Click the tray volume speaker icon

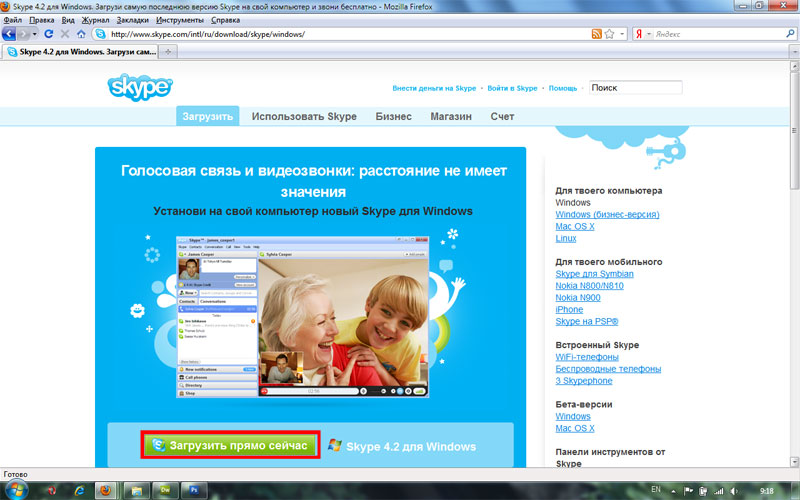734,491
